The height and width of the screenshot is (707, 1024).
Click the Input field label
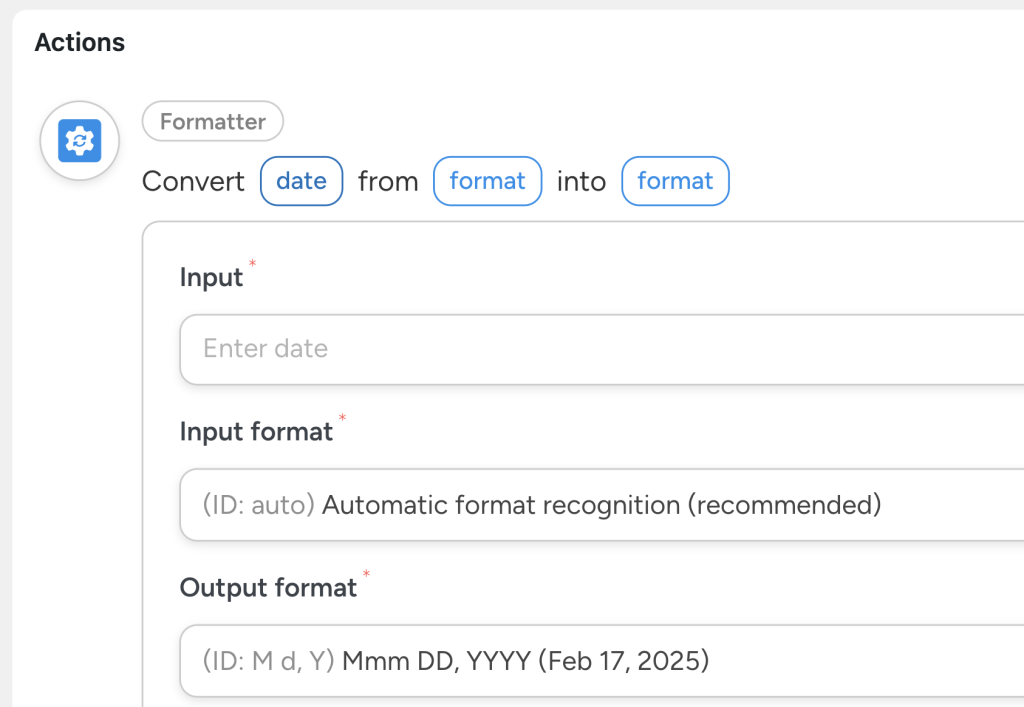tap(211, 277)
